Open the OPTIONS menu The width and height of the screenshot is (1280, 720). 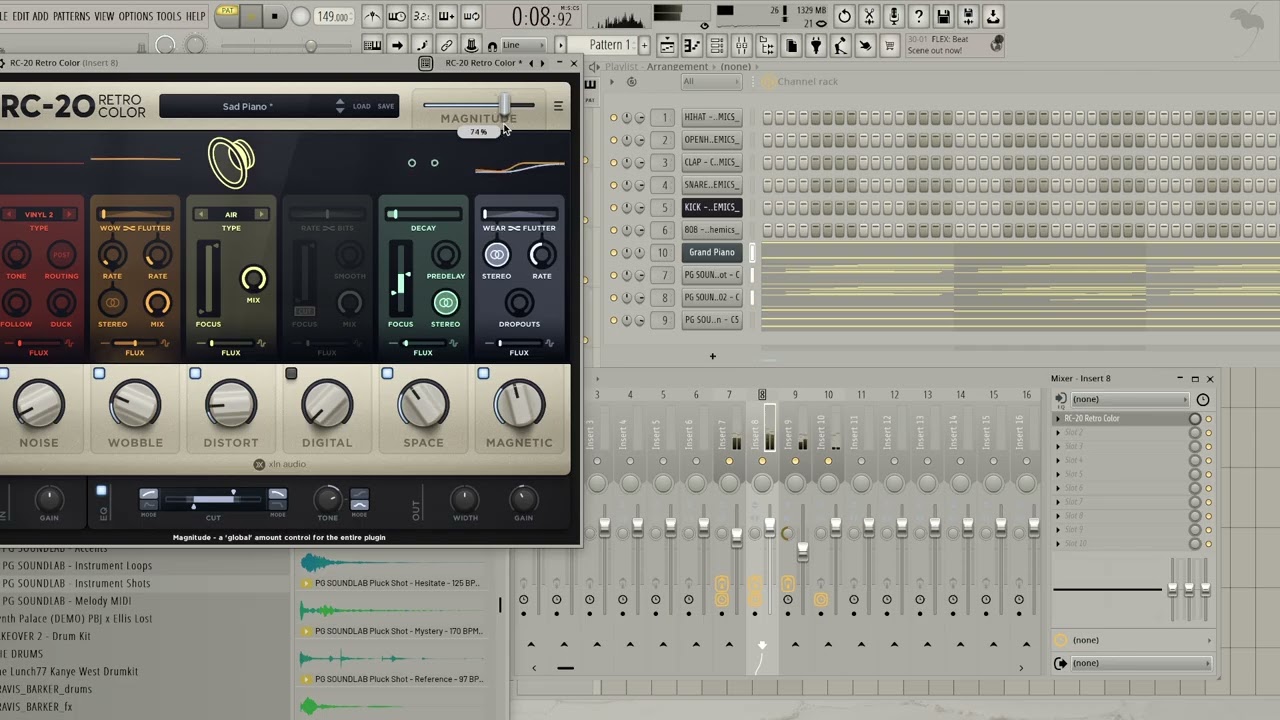[136, 16]
